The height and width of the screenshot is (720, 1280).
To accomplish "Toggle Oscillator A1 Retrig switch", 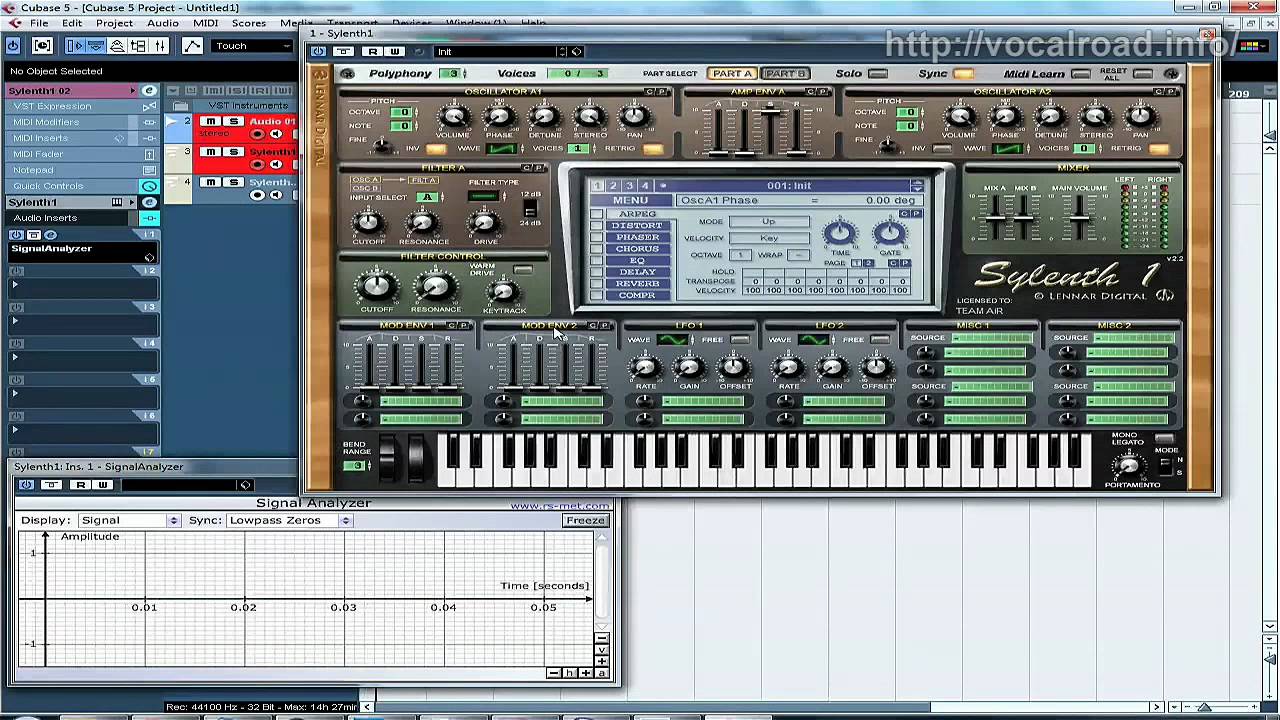I will 652,149.
